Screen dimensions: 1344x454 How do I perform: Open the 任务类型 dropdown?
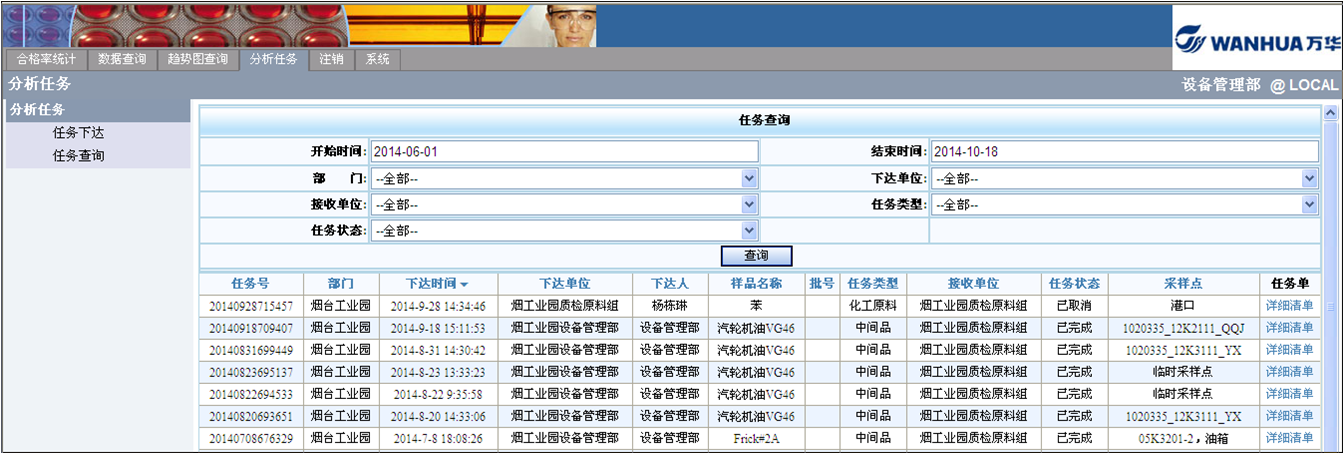click(x=1309, y=204)
